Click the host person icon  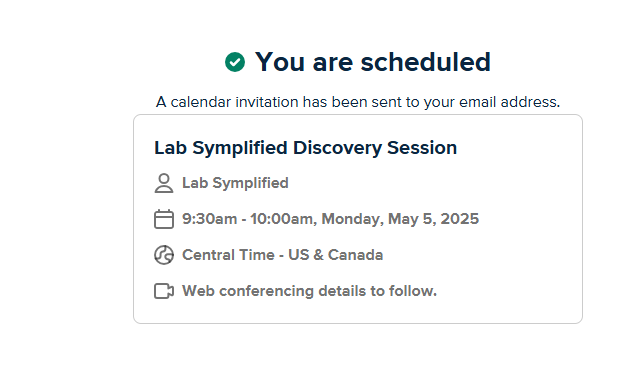pyautogui.click(x=164, y=183)
